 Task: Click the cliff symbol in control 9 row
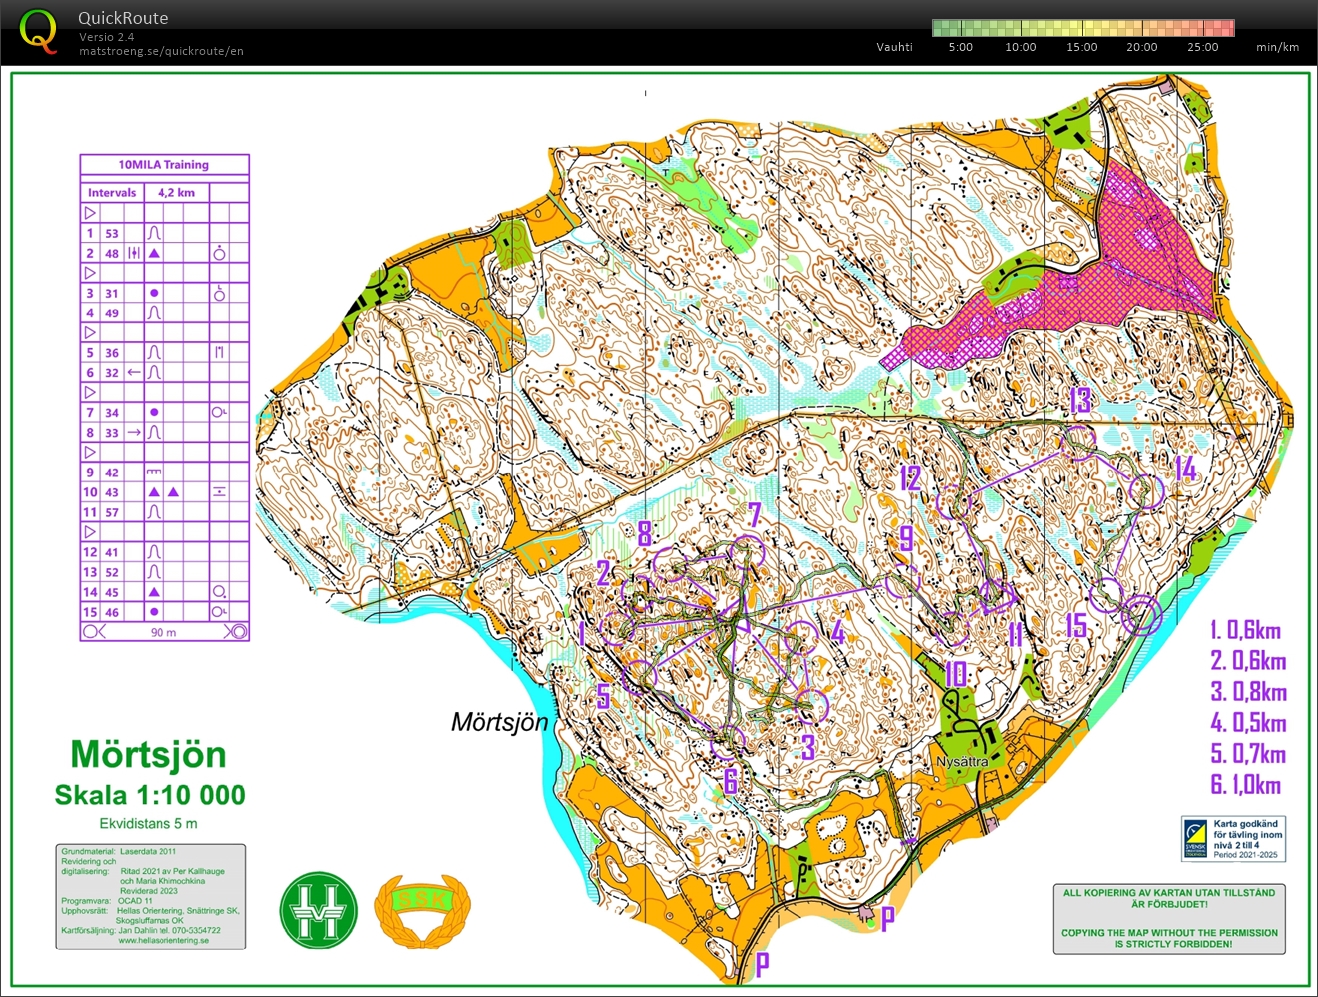154,472
